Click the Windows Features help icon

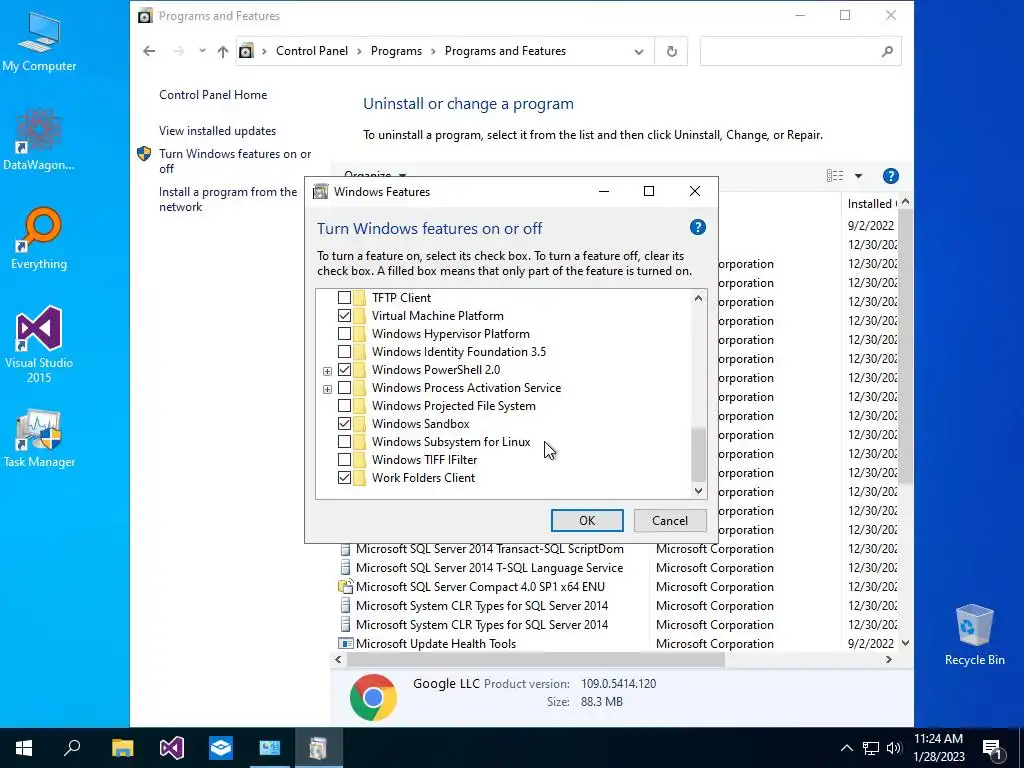pos(697,227)
